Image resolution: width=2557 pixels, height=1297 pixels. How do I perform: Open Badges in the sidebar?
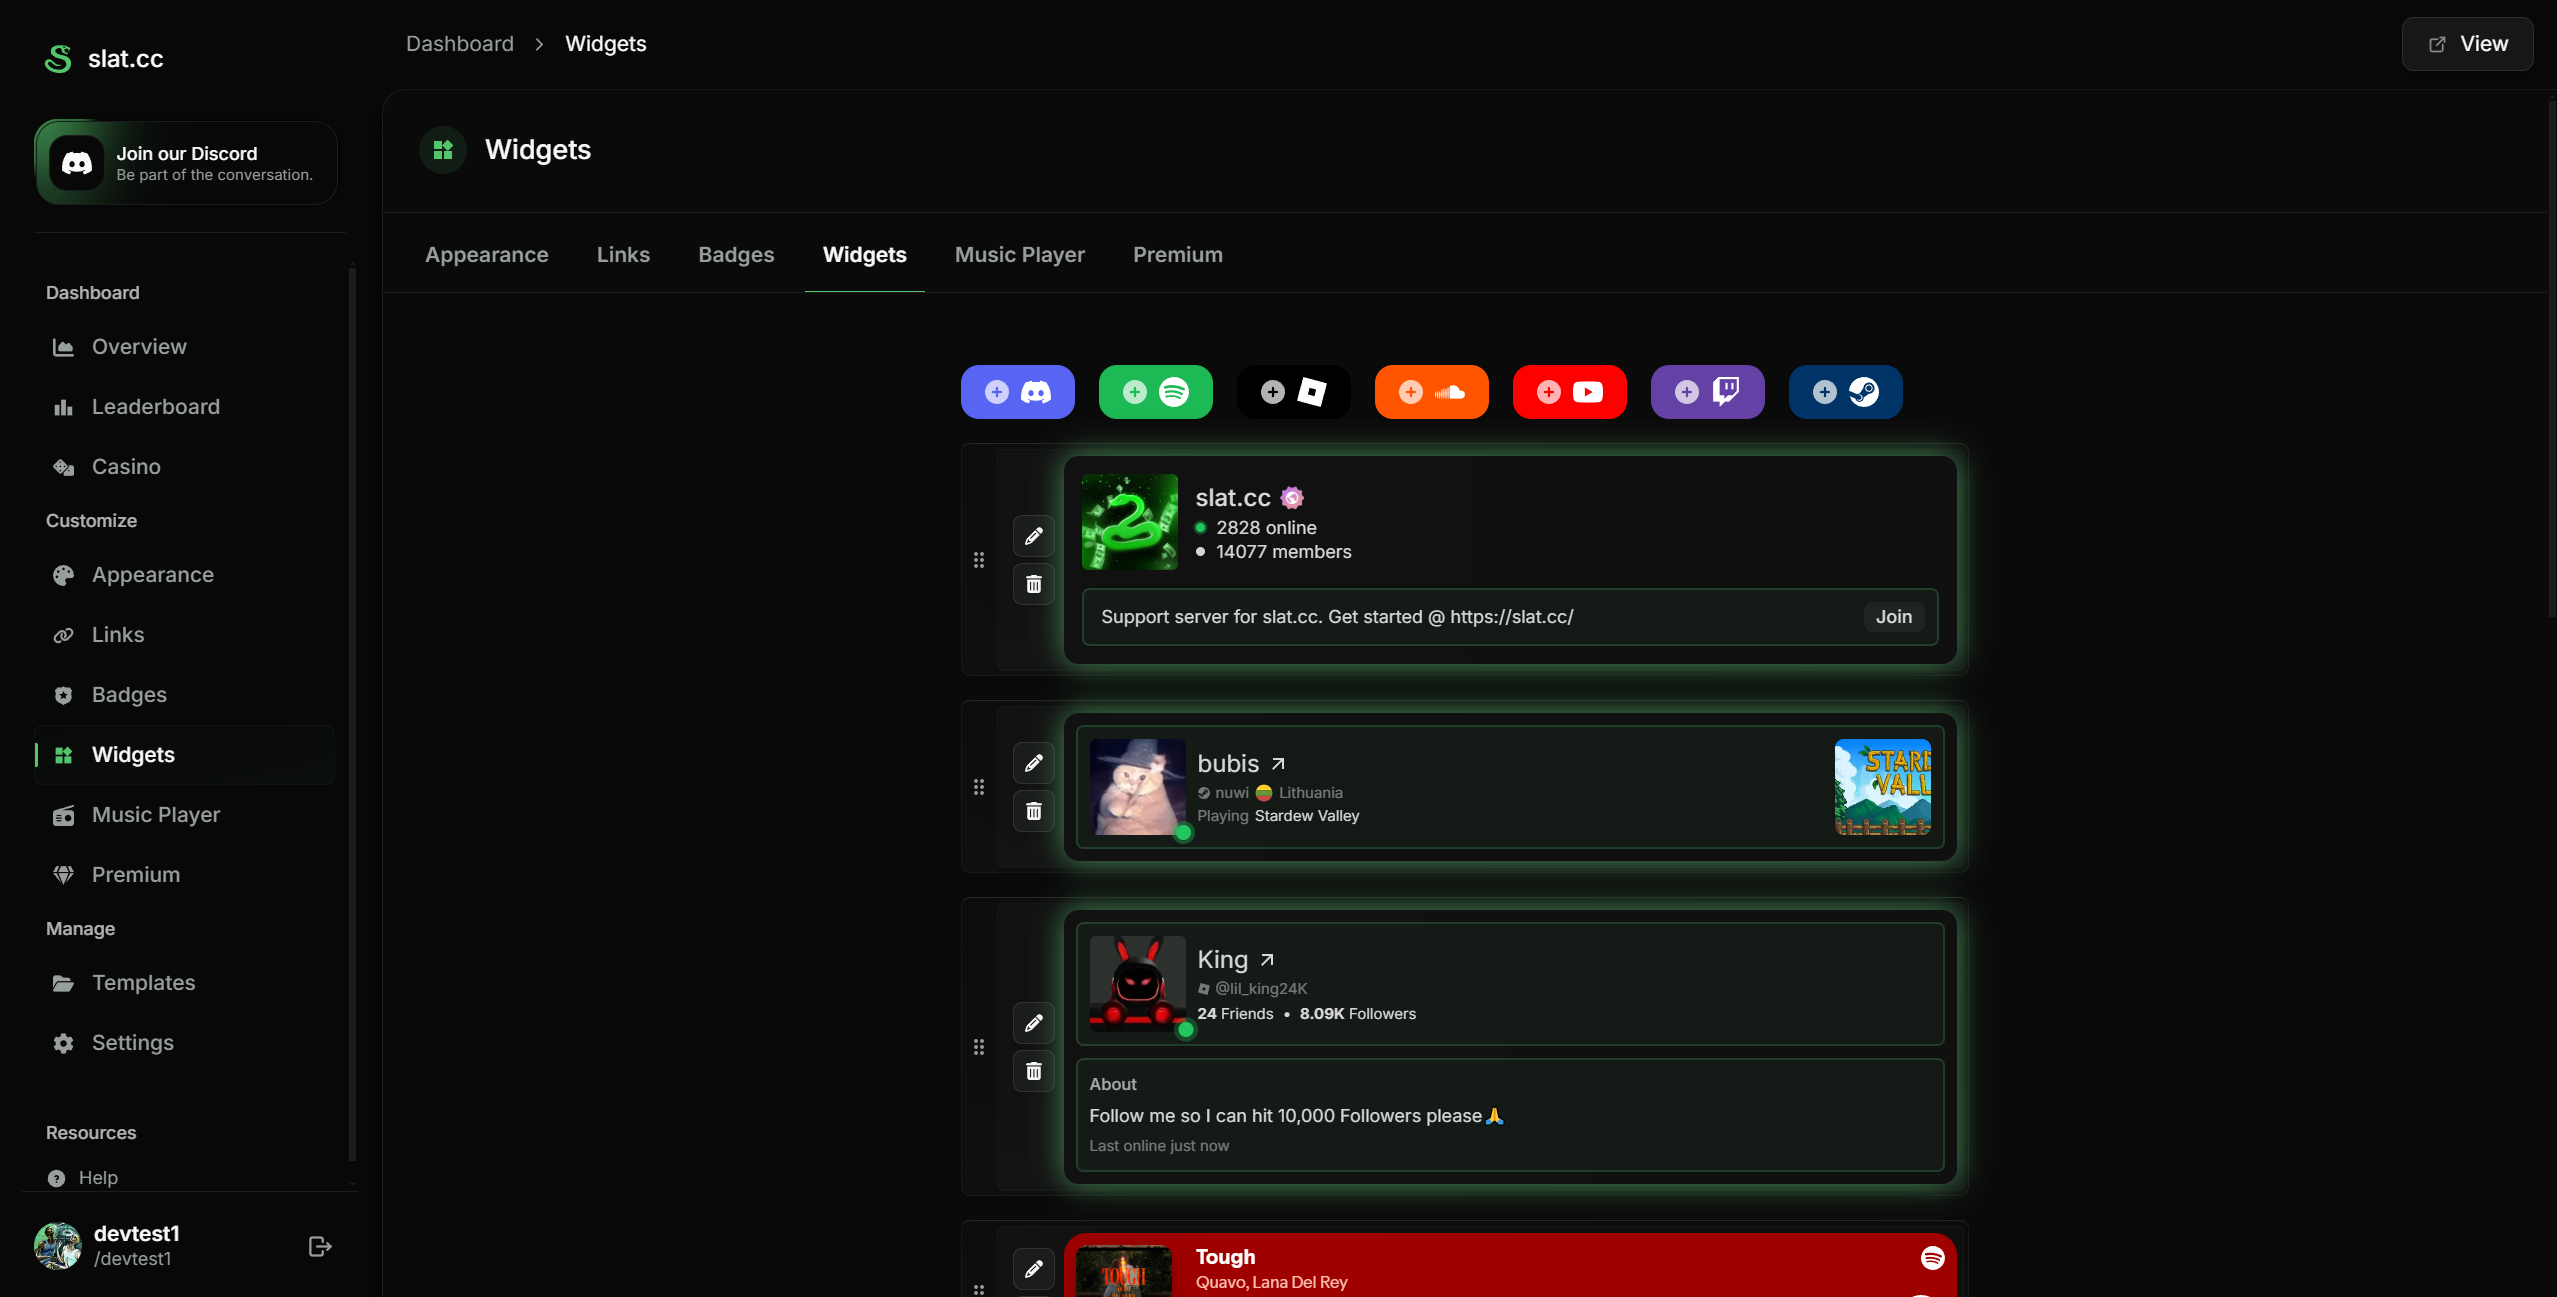[x=185, y=695]
